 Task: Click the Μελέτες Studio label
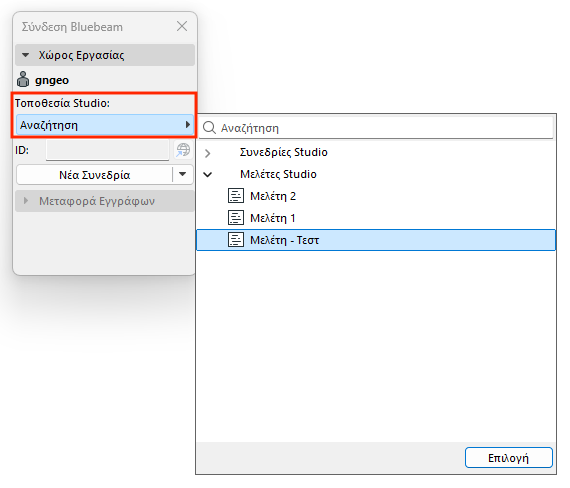pyautogui.click(x=278, y=174)
